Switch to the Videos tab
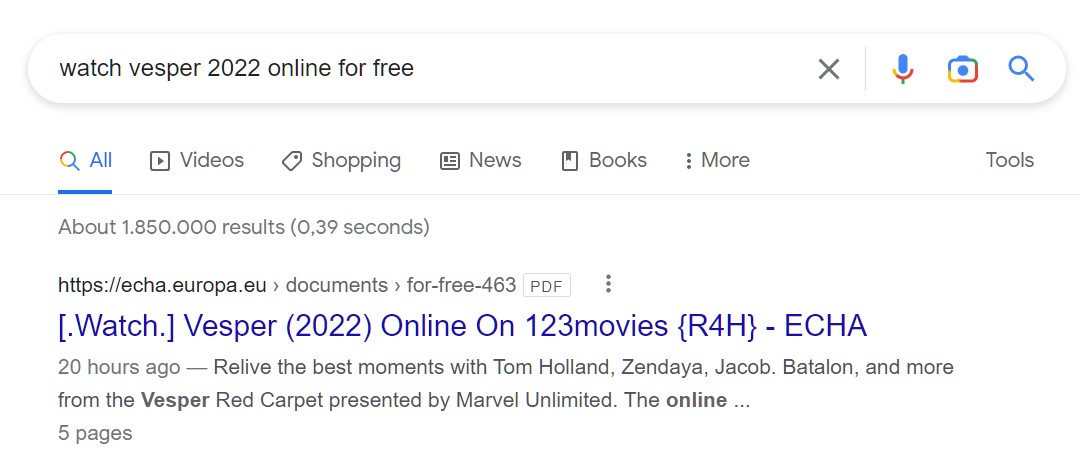The height and width of the screenshot is (470, 1080). pos(197,161)
